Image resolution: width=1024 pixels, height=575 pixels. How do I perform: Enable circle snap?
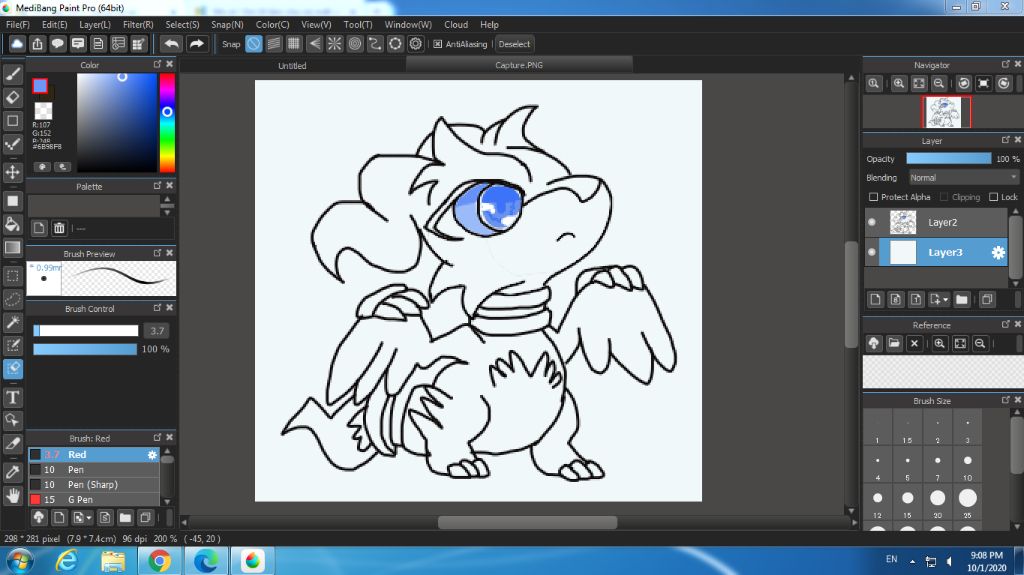coord(355,44)
